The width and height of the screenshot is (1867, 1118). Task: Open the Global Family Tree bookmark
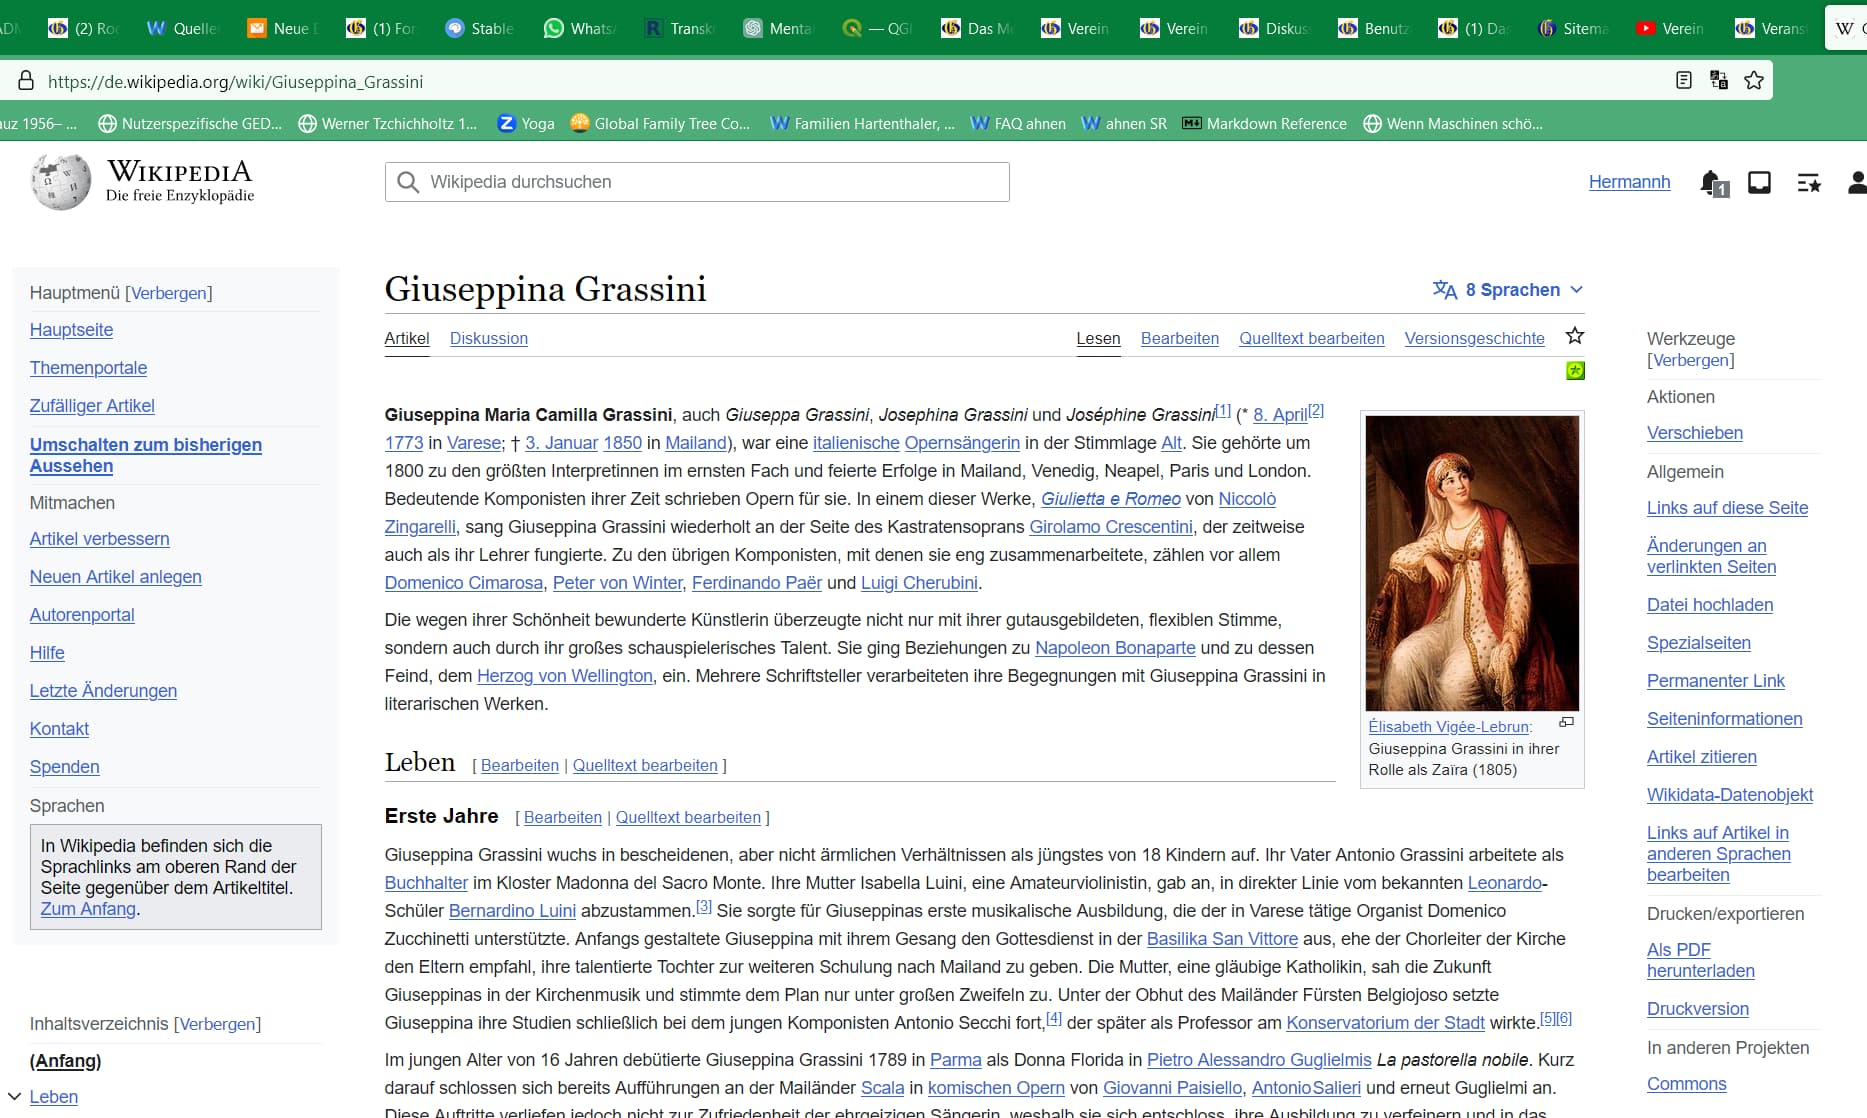coord(660,123)
